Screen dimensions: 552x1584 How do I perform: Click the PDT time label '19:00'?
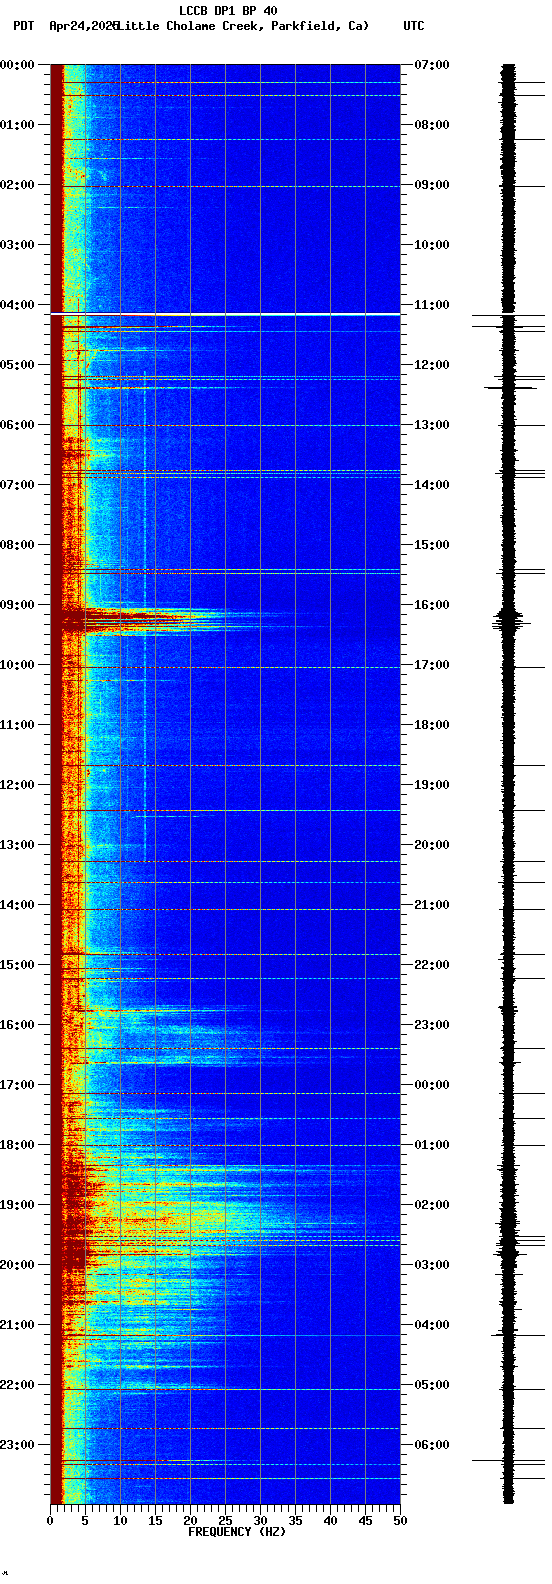tap(17, 1205)
